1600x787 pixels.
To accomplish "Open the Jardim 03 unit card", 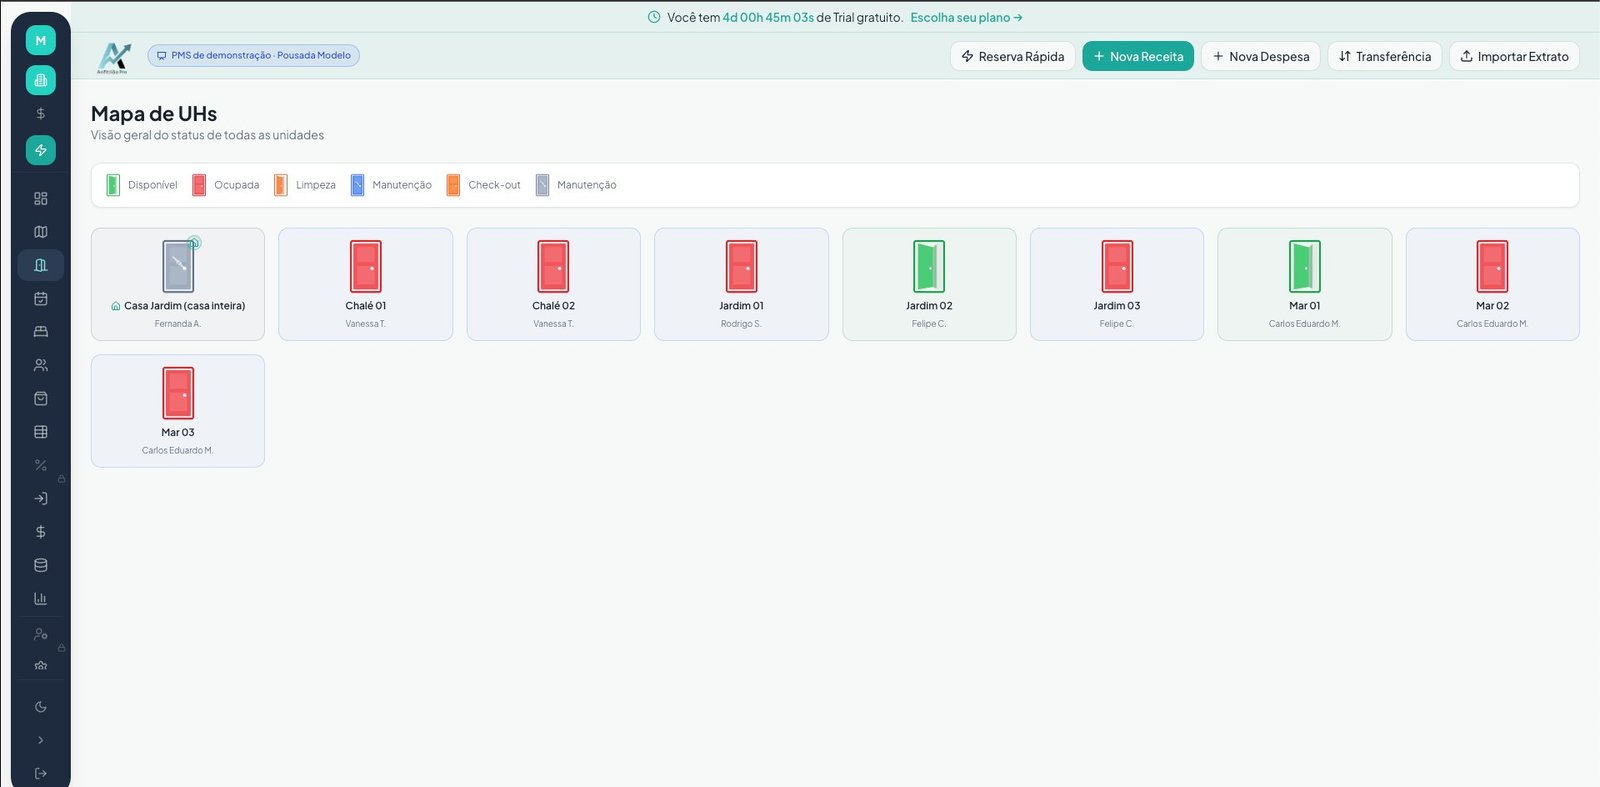I will (x=1117, y=284).
